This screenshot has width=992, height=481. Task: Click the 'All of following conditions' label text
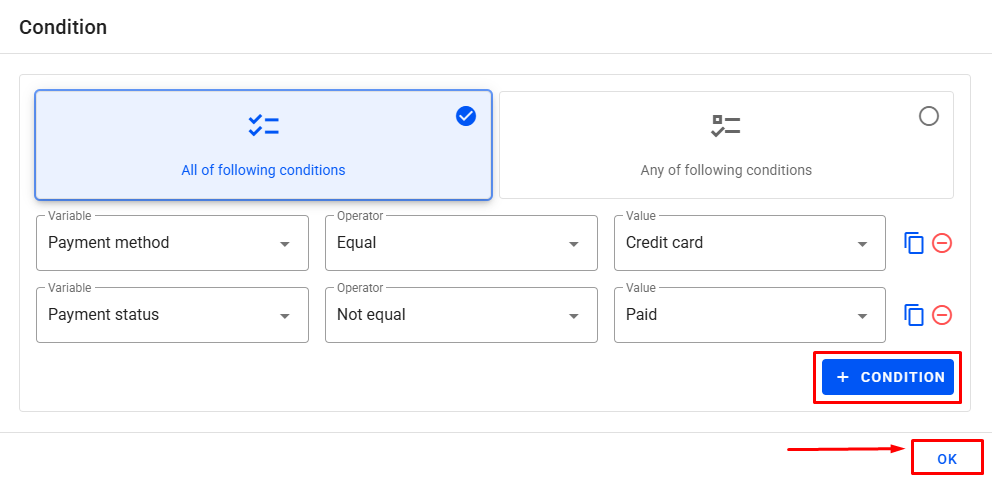point(263,170)
